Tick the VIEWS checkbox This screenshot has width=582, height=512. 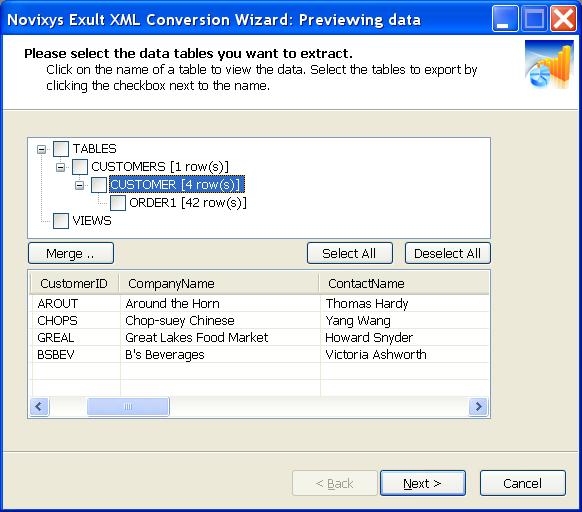61,221
